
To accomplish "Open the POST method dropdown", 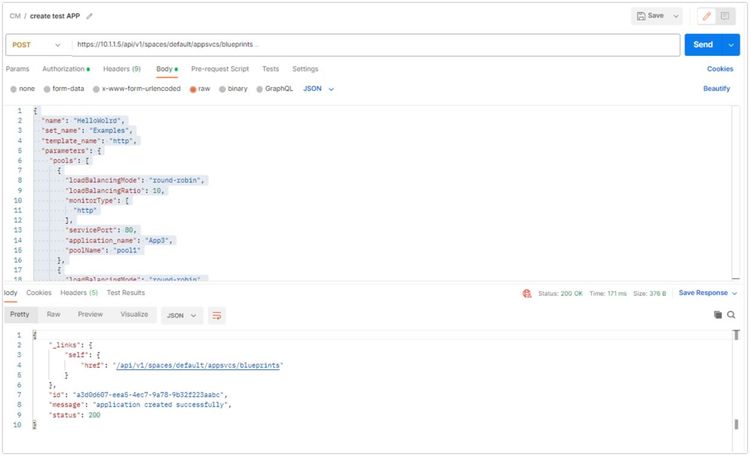I will 36,45.
